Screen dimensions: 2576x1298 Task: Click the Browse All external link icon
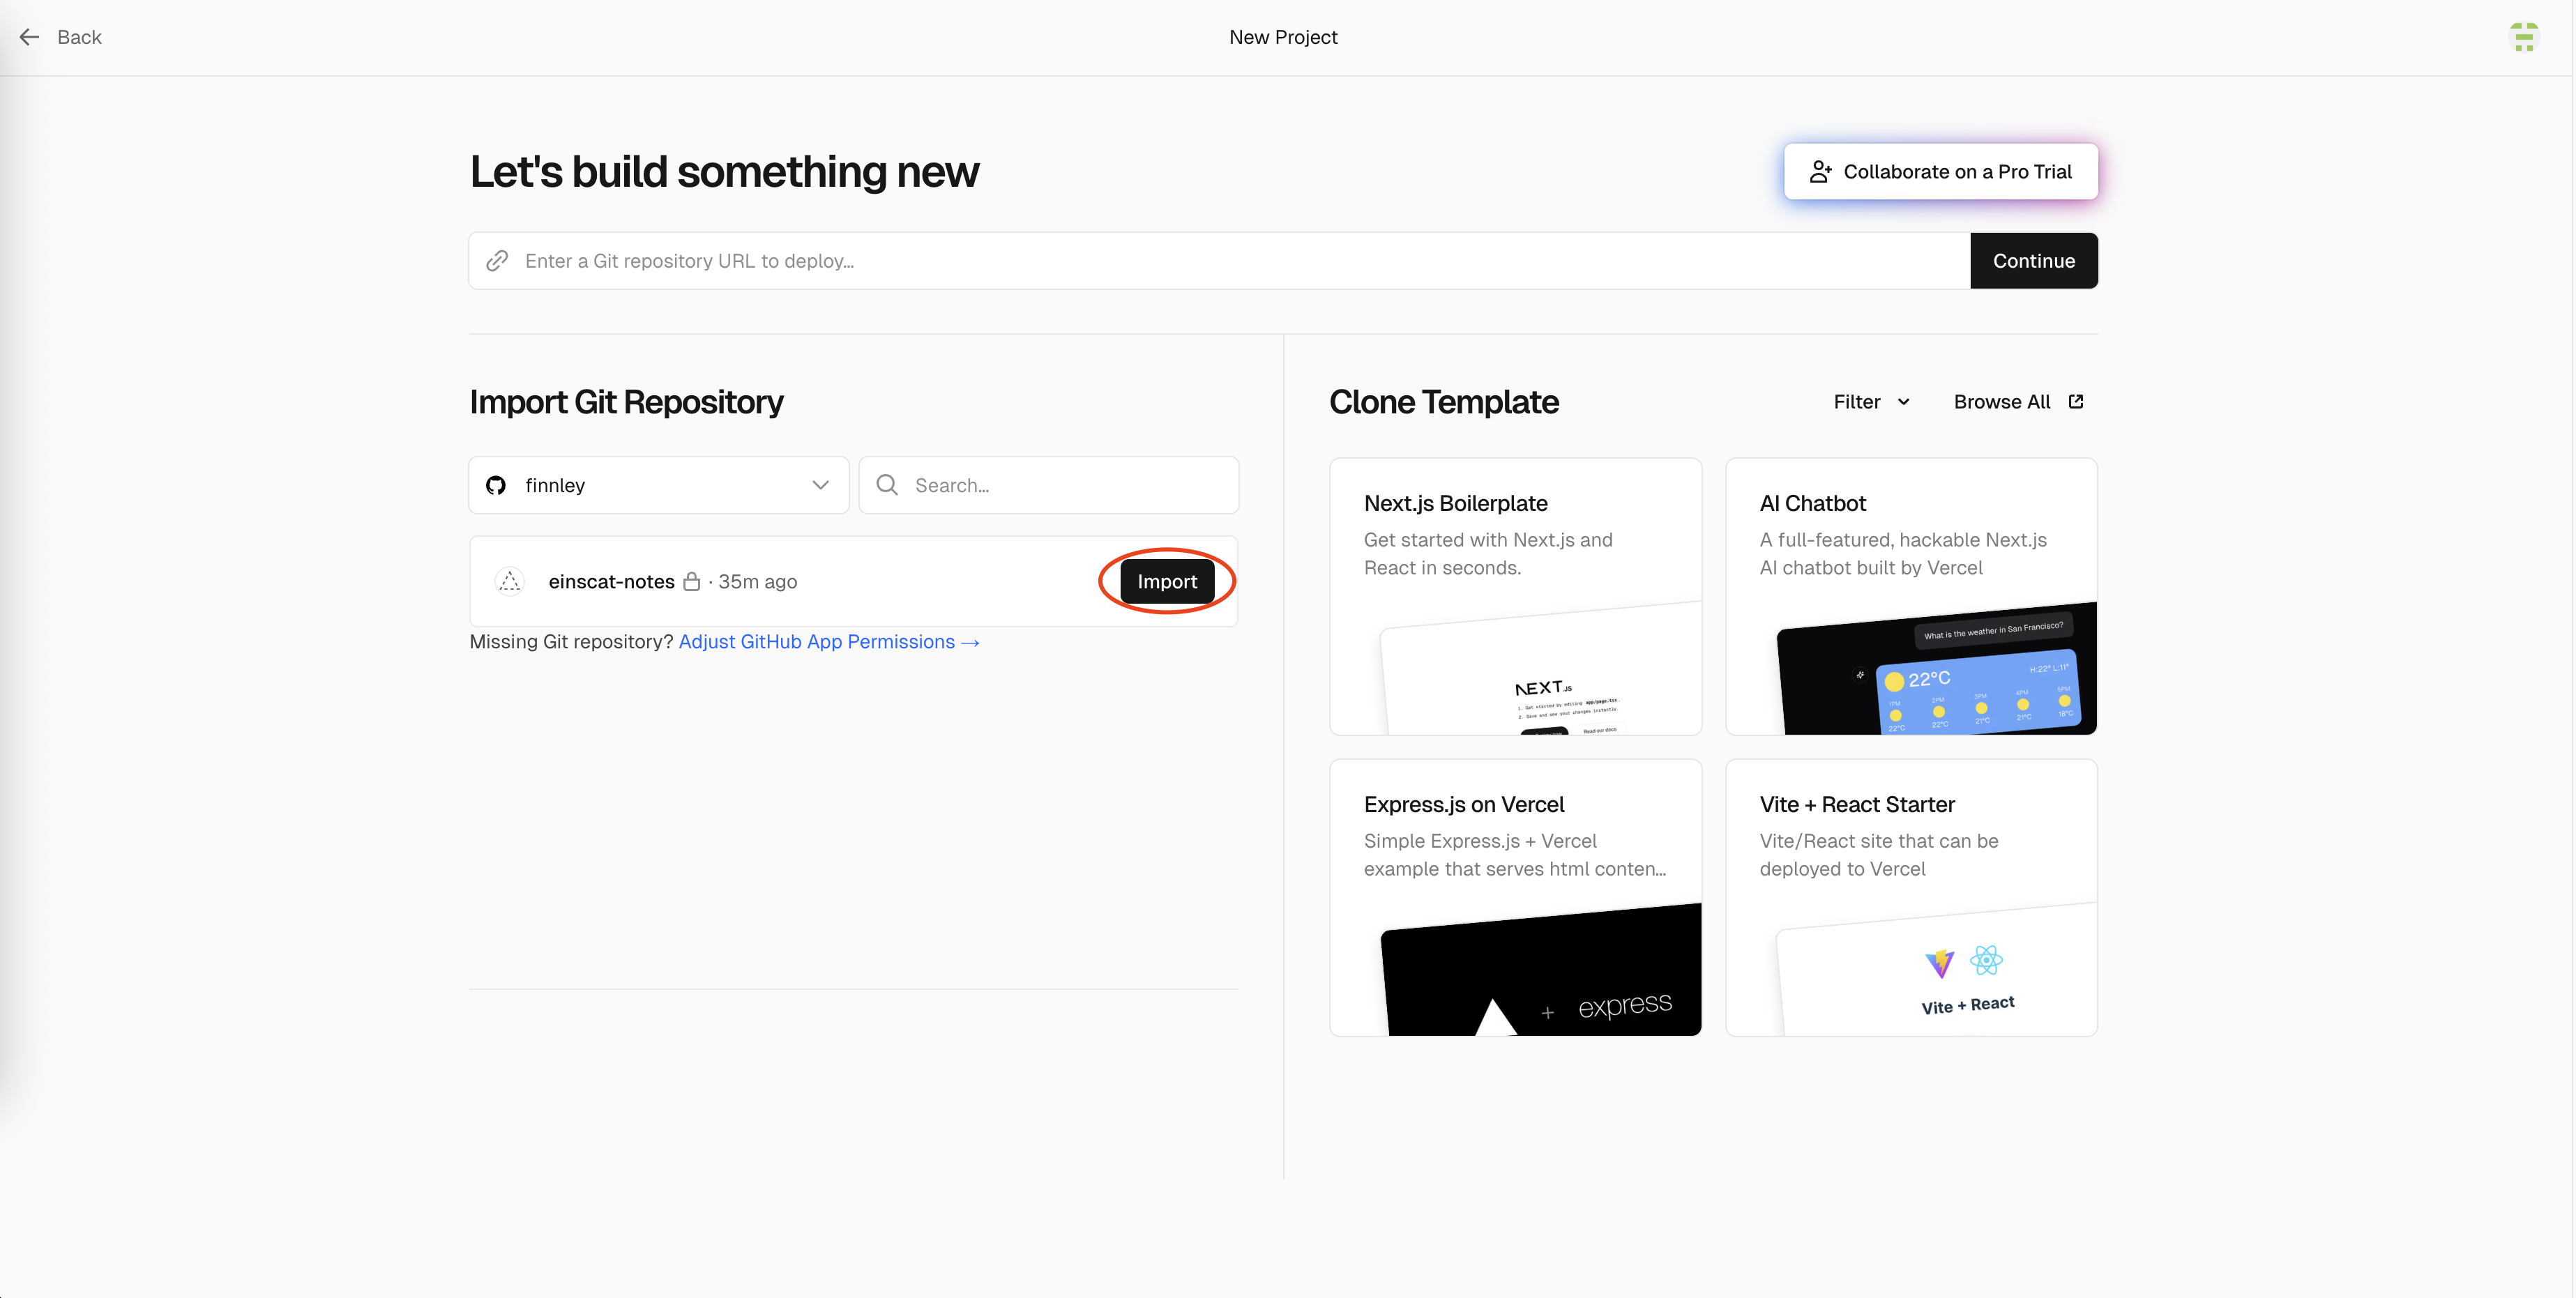tap(2076, 401)
